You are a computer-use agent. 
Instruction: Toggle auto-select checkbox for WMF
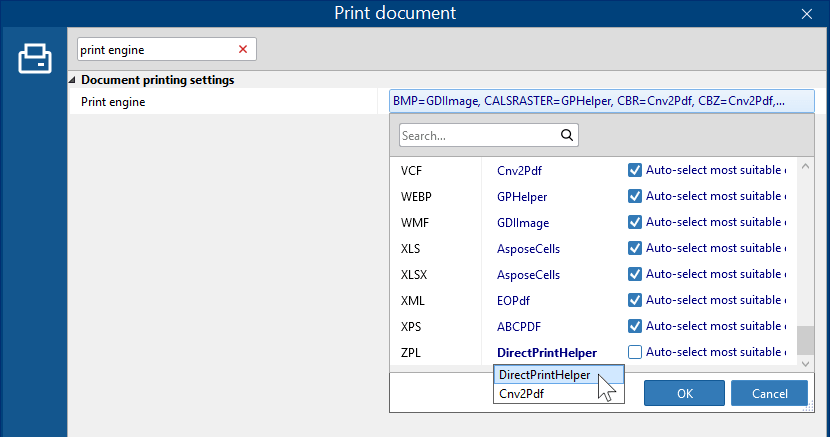(635, 222)
